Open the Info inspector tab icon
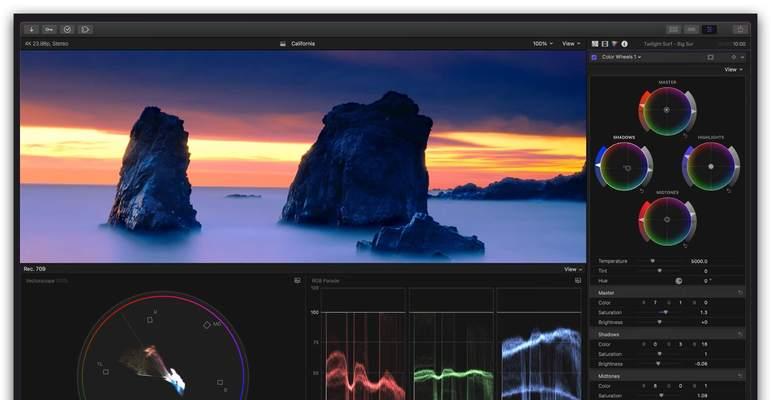771x400 pixels. (624, 44)
